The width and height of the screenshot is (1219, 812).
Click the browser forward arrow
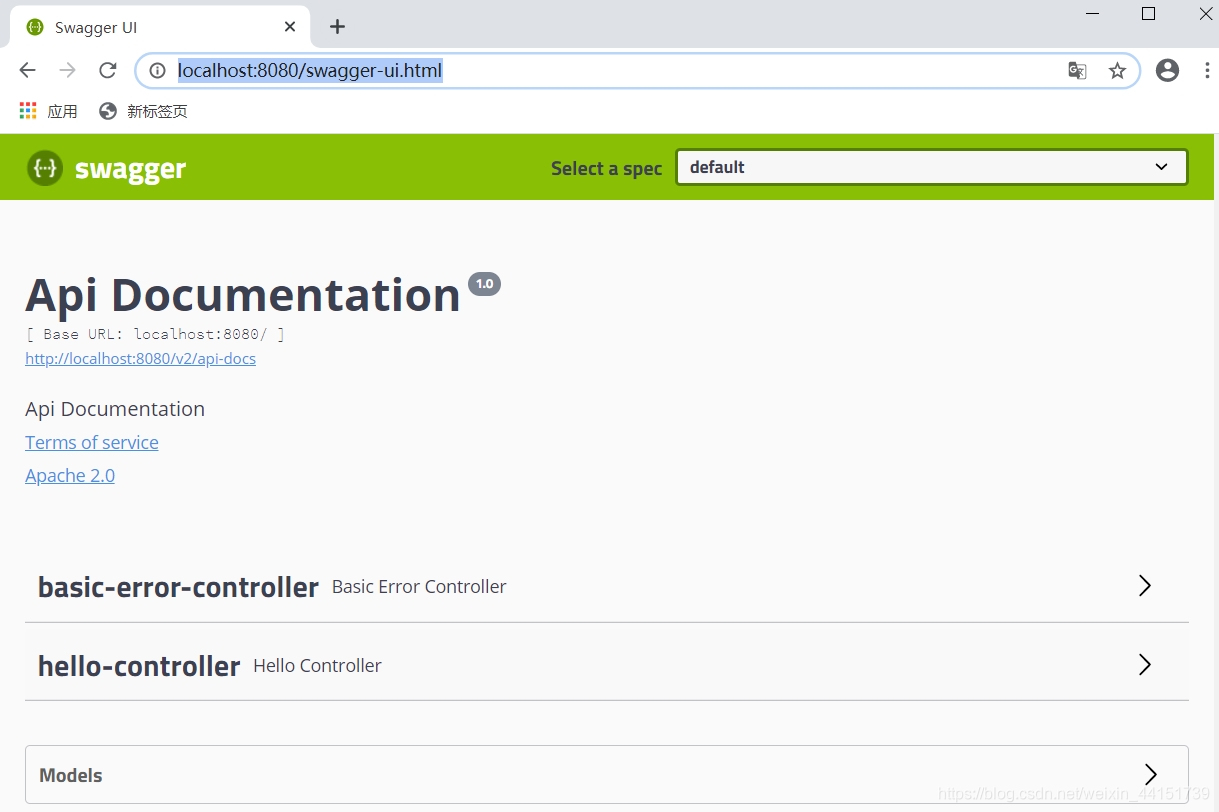click(67, 70)
